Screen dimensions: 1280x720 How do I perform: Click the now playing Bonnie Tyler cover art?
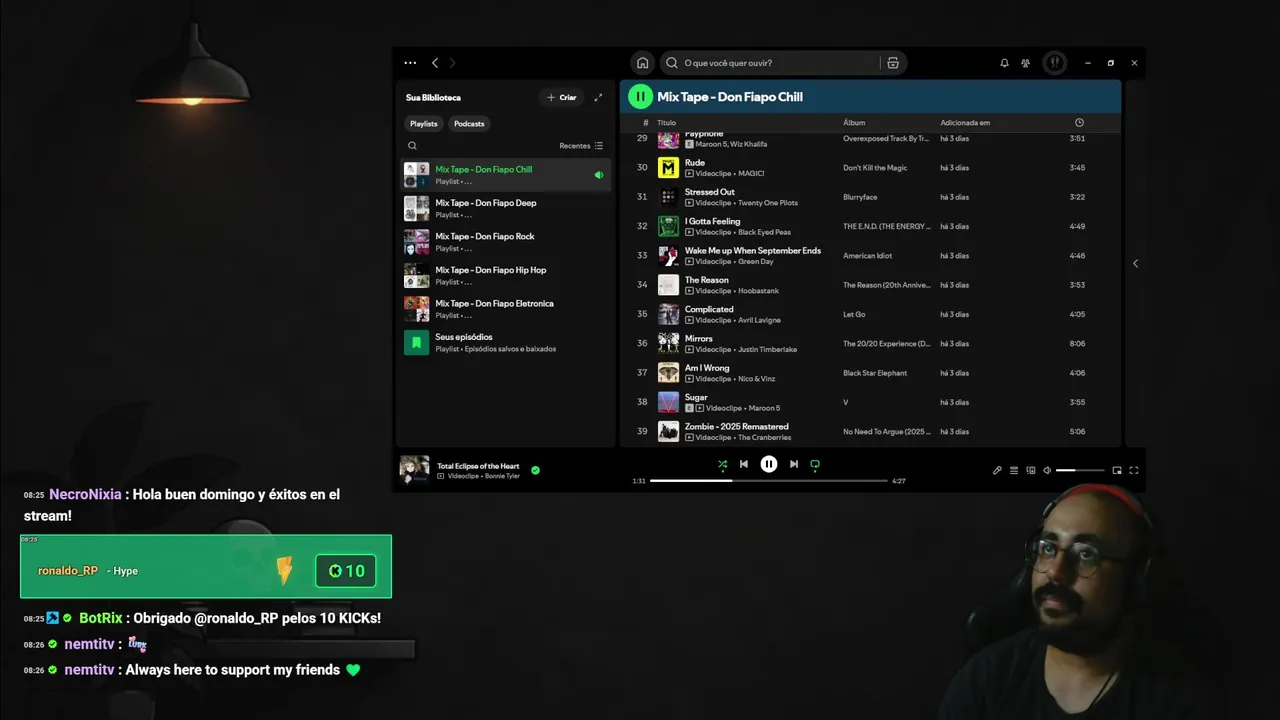[x=414, y=470]
